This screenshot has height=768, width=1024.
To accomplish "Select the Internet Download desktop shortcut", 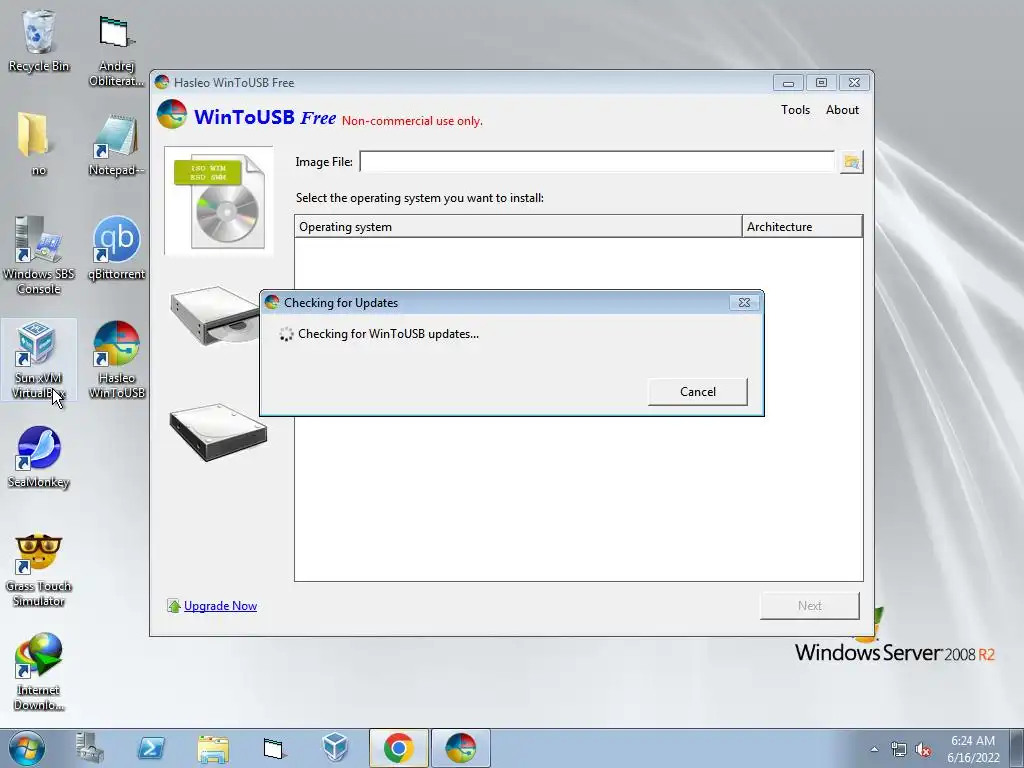I will pyautogui.click(x=39, y=672).
